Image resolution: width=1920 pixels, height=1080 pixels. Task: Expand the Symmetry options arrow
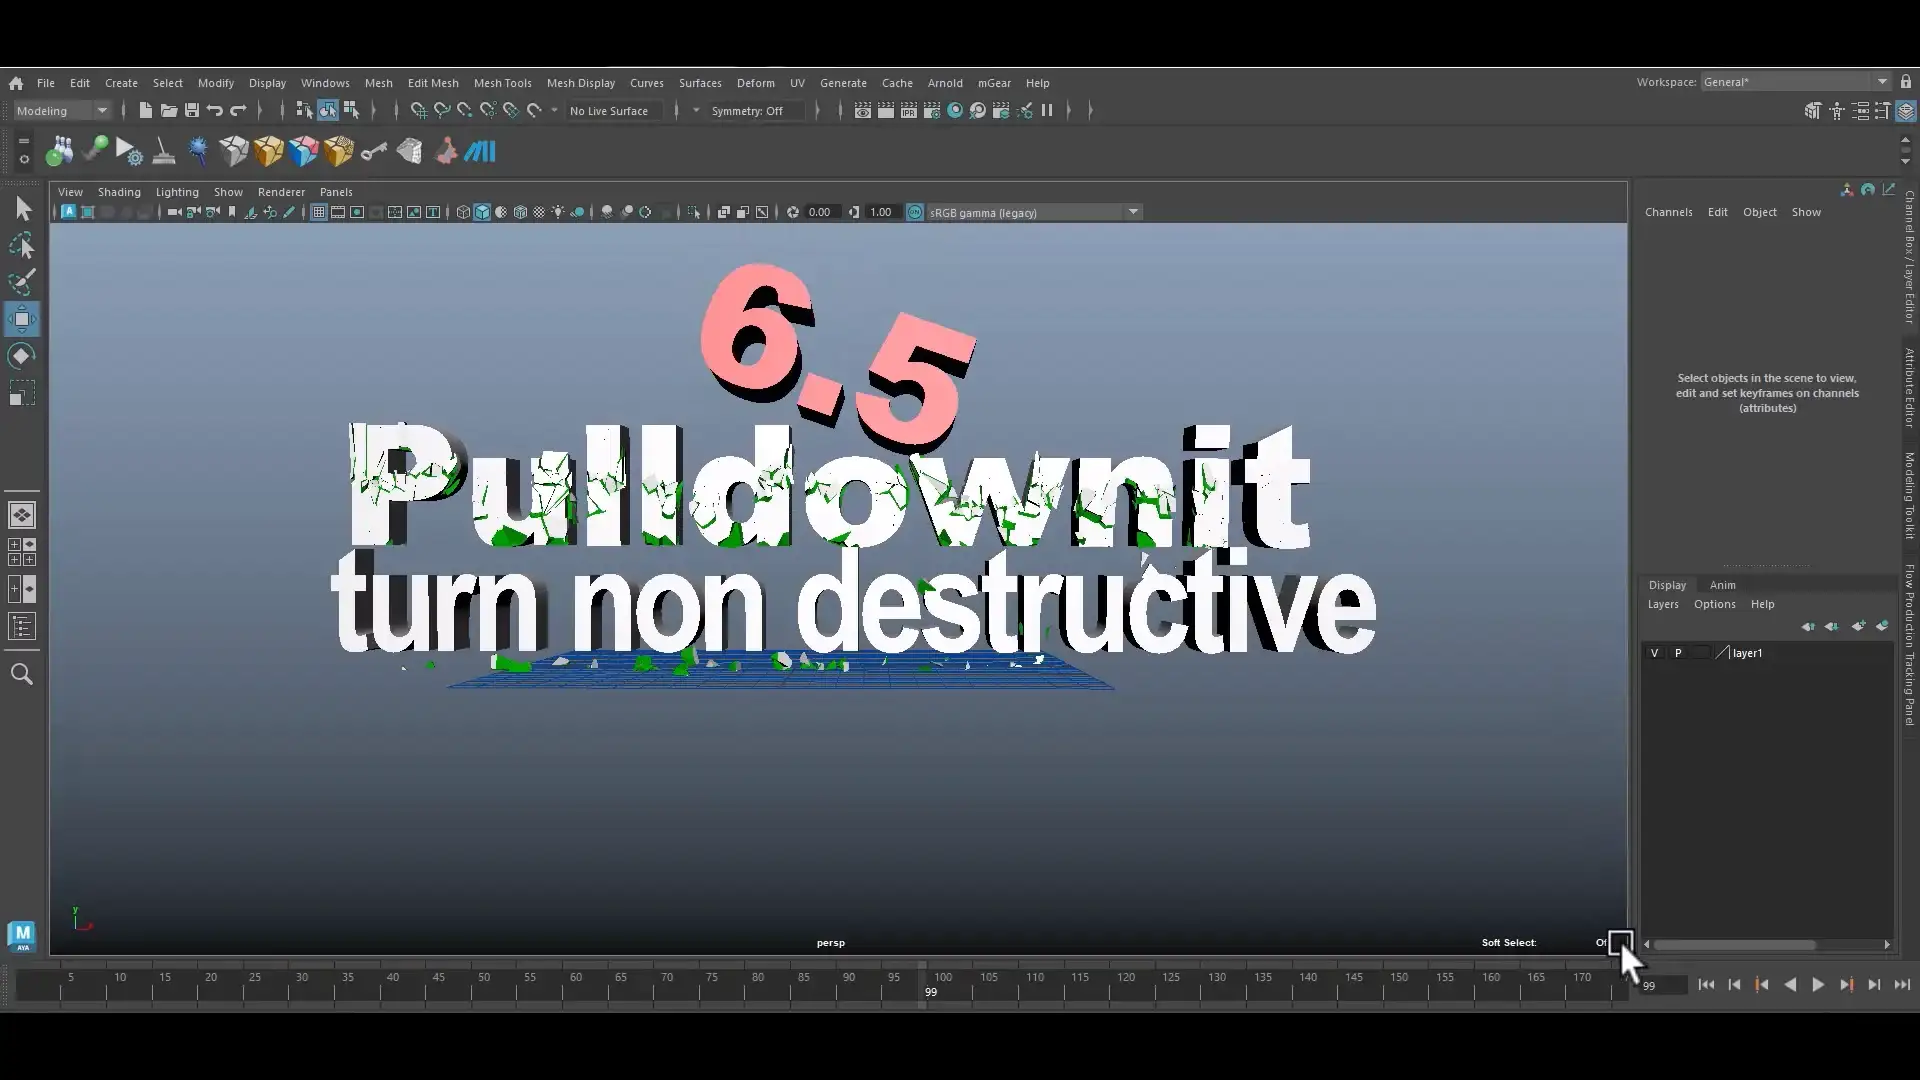coord(696,111)
